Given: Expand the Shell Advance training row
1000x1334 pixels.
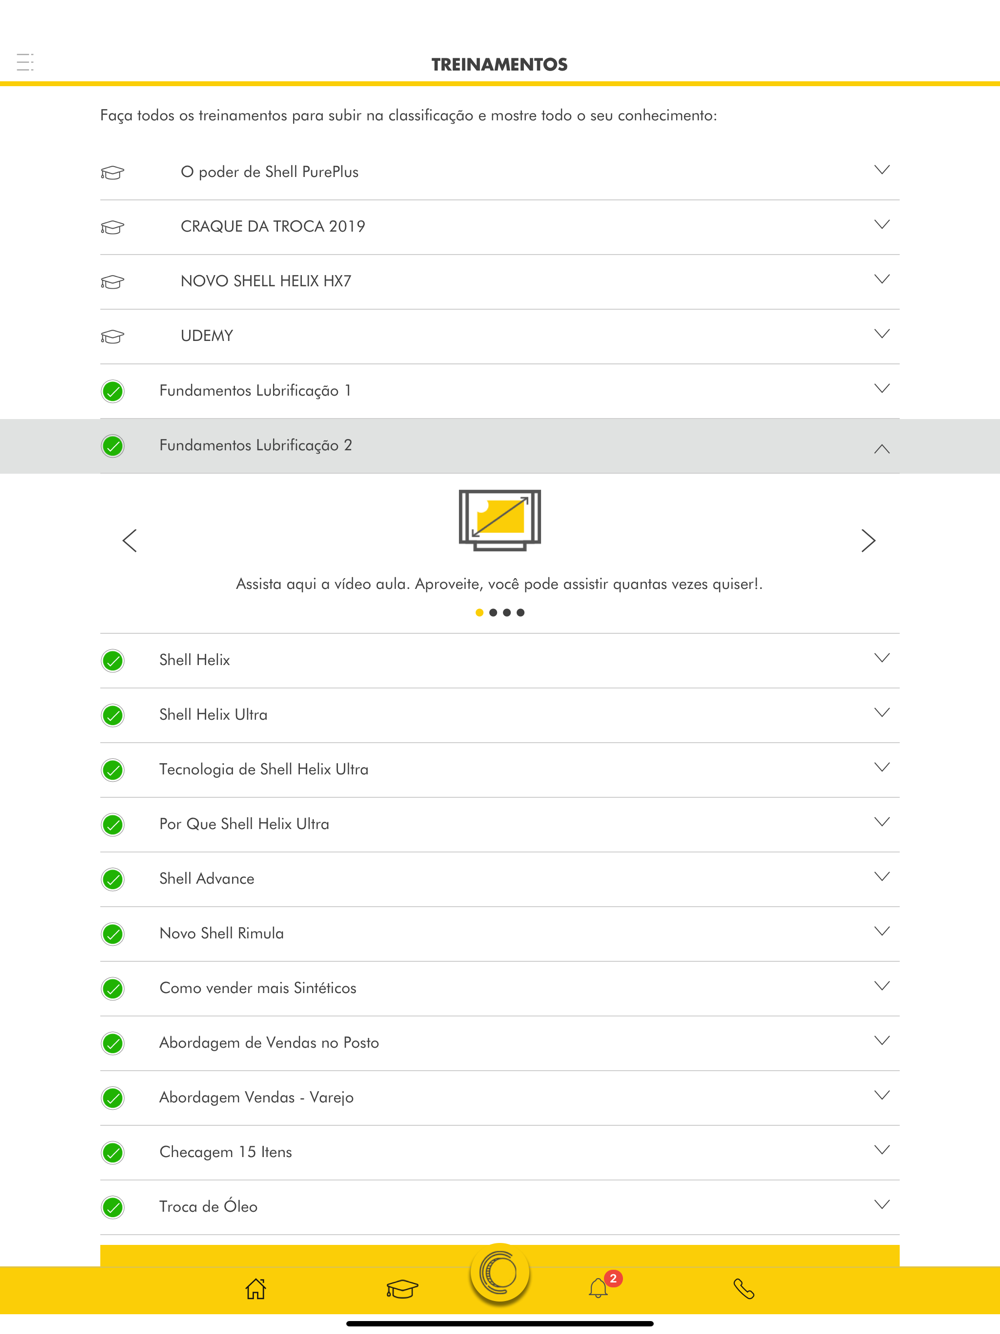Looking at the screenshot, I should (x=500, y=879).
